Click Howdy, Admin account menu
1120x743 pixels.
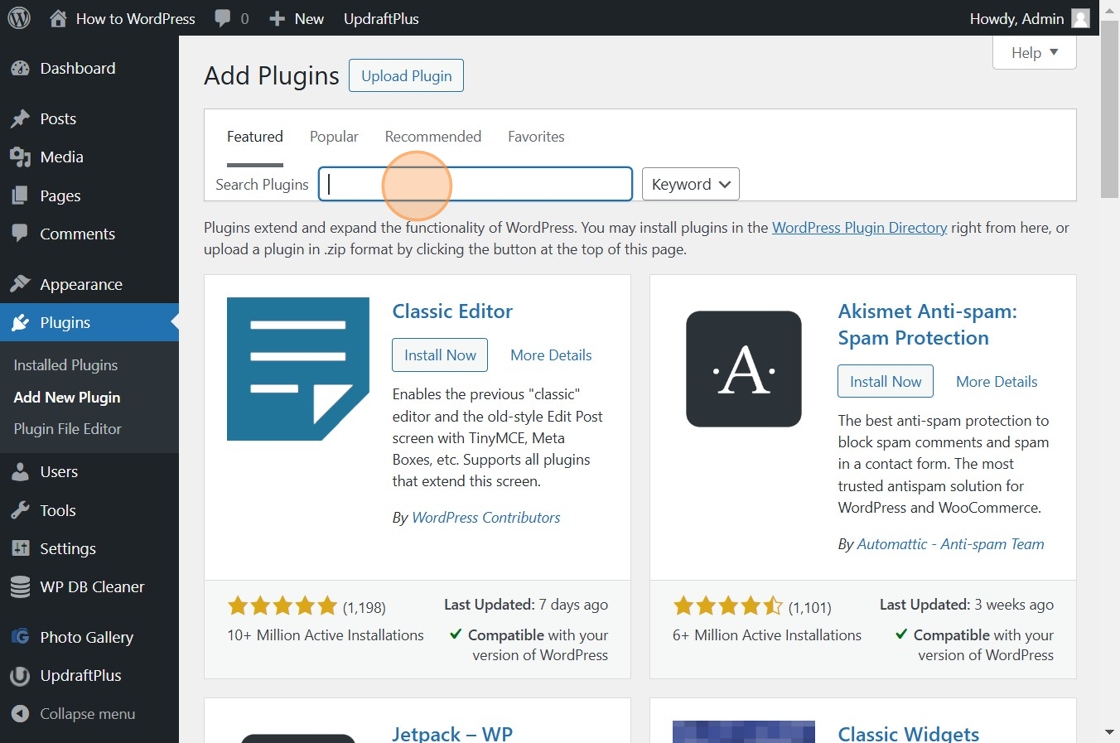coord(1029,19)
